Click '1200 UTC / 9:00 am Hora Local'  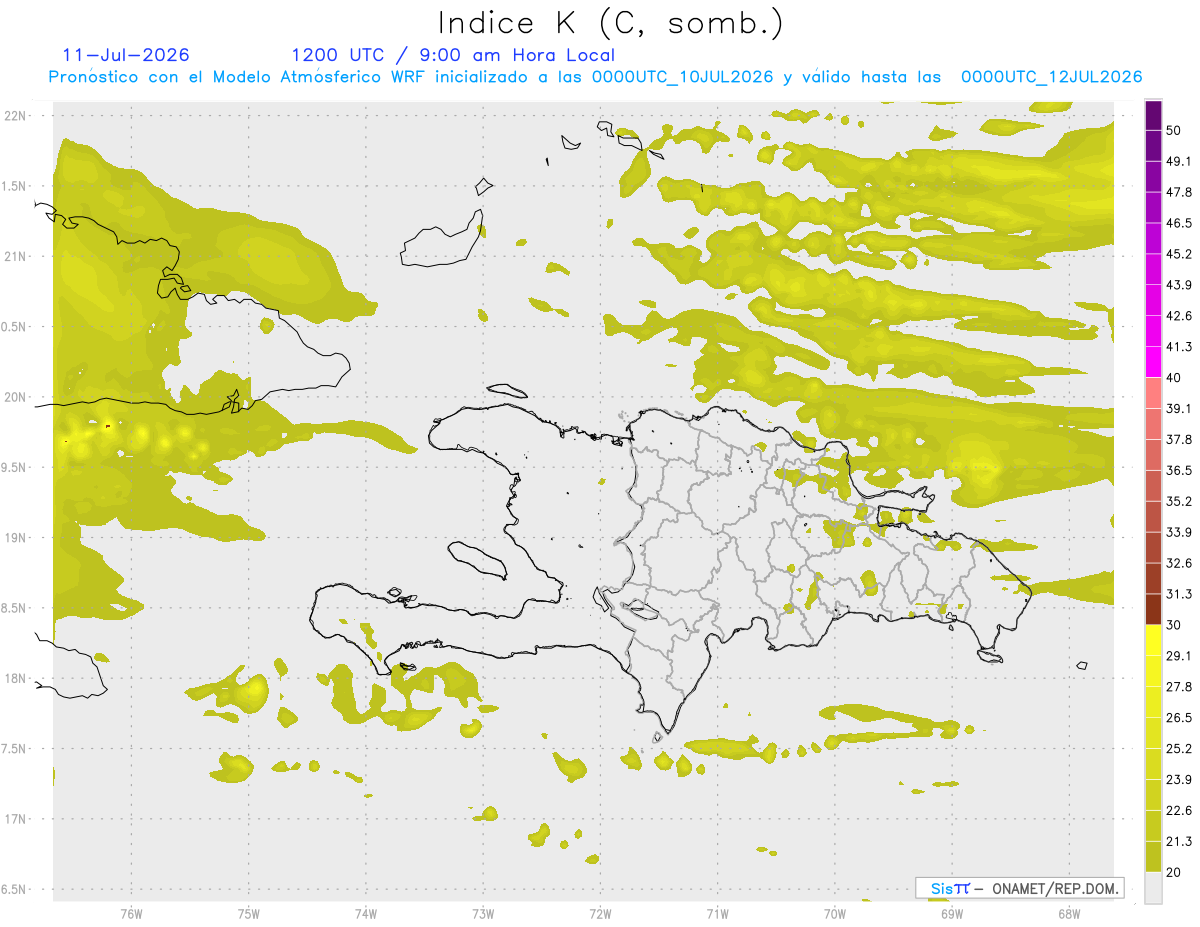[x=453, y=55]
